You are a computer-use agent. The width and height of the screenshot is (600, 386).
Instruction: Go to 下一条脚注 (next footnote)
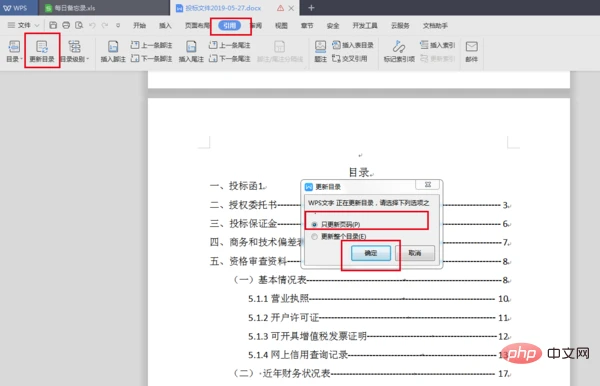151,59
